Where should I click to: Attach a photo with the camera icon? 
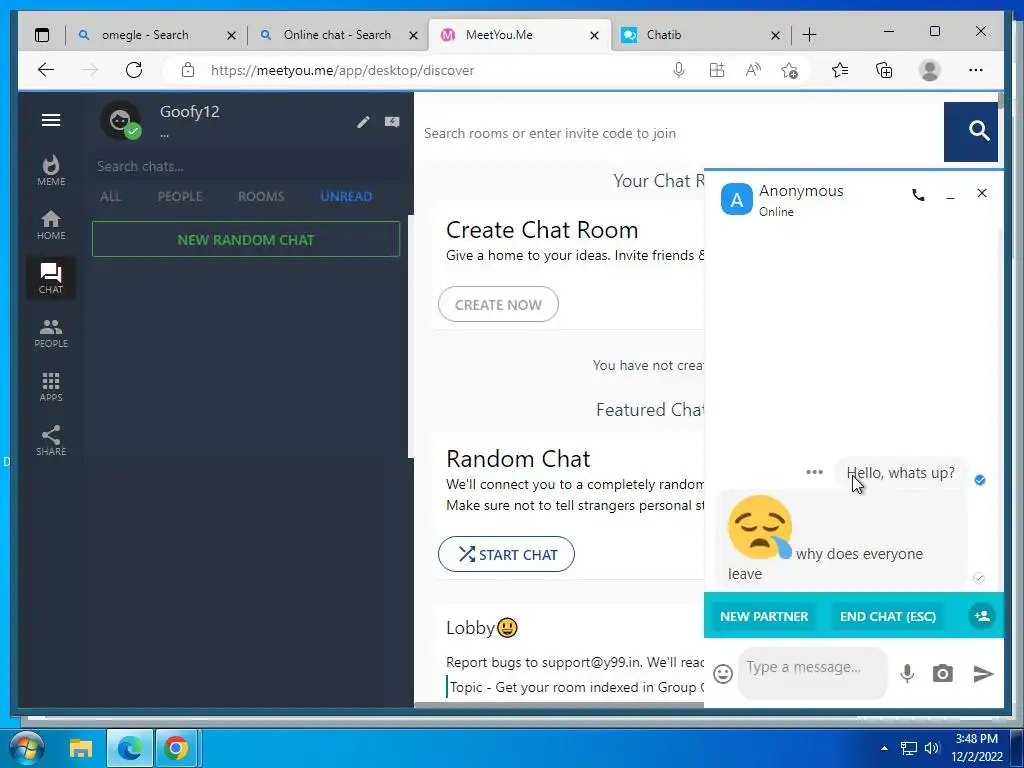click(942, 673)
